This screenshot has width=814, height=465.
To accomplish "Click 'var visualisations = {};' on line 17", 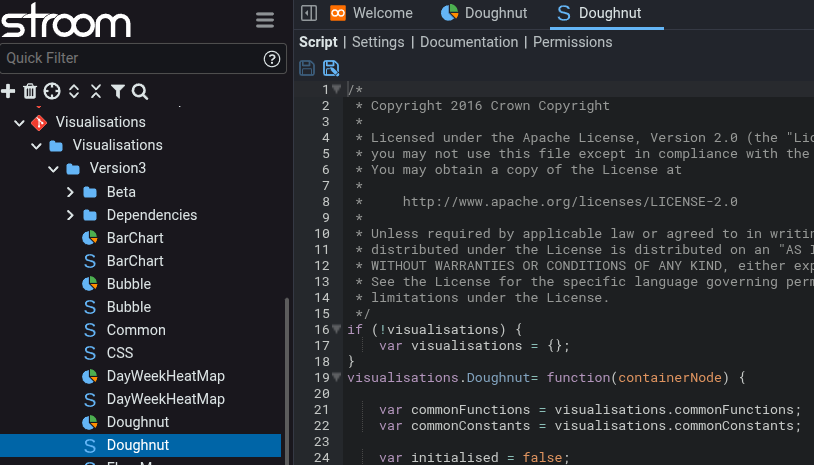I will [x=474, y=346].
